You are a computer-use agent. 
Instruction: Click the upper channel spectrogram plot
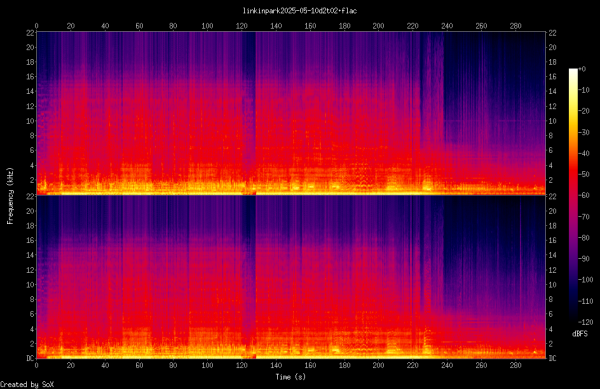click(x=291, y=113)
